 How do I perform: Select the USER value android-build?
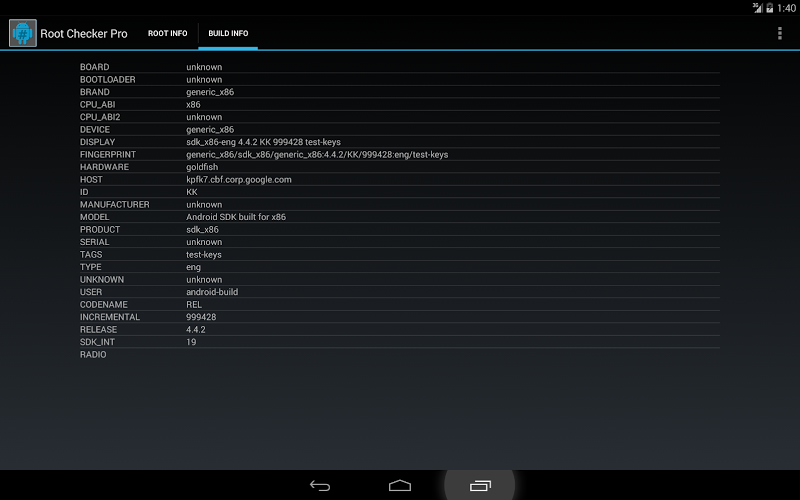click(x=212, y=292)
